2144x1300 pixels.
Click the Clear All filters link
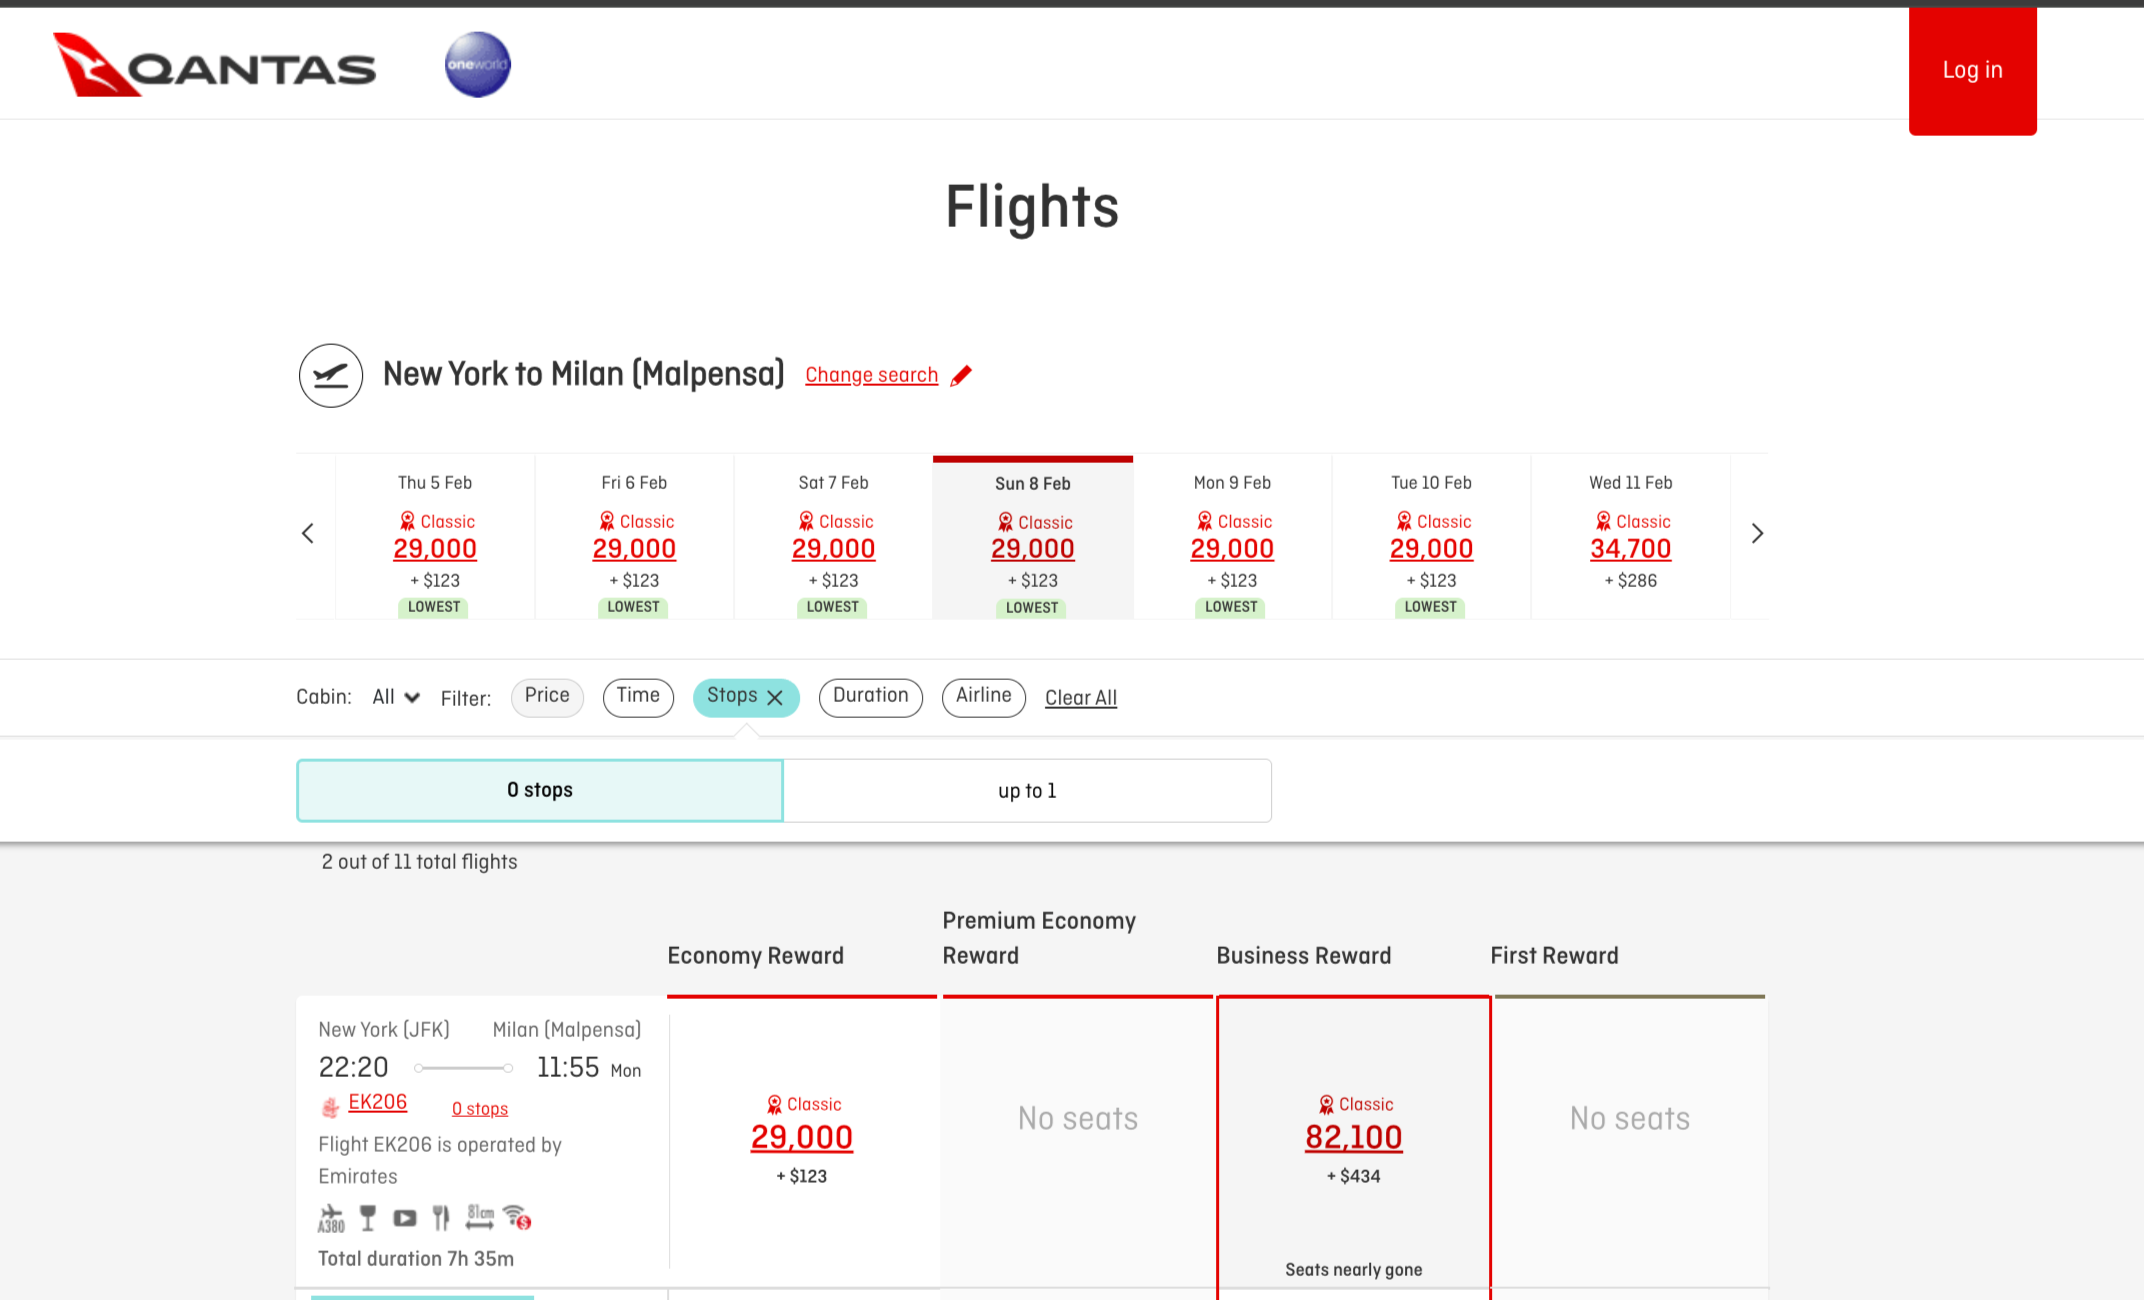click(x=1081, y=698)
